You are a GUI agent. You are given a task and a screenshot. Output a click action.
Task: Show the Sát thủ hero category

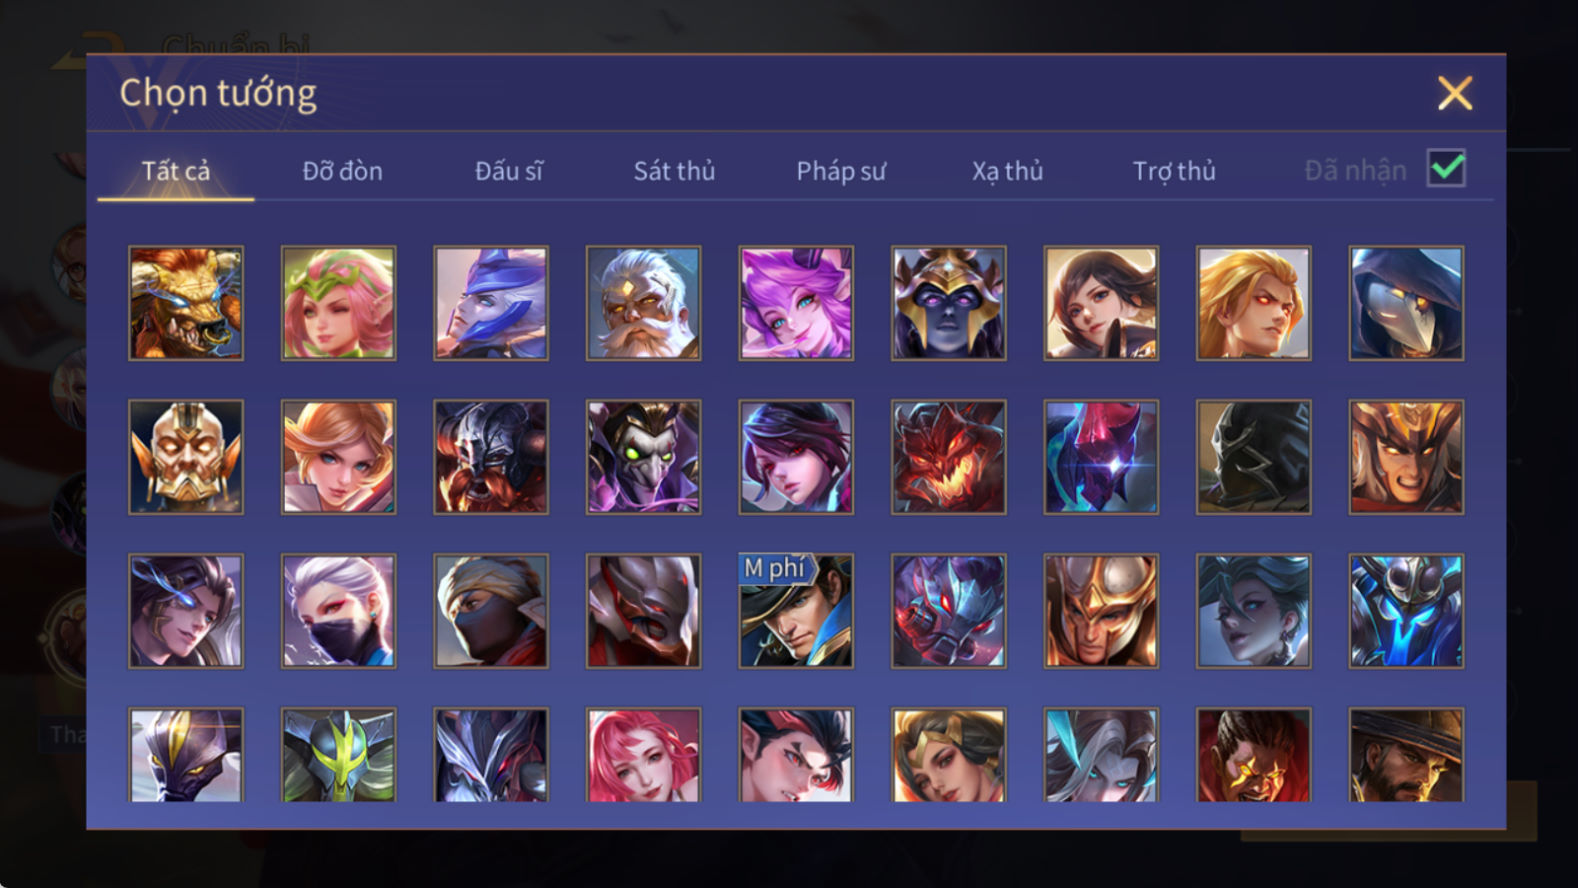(x=674, y=171)
